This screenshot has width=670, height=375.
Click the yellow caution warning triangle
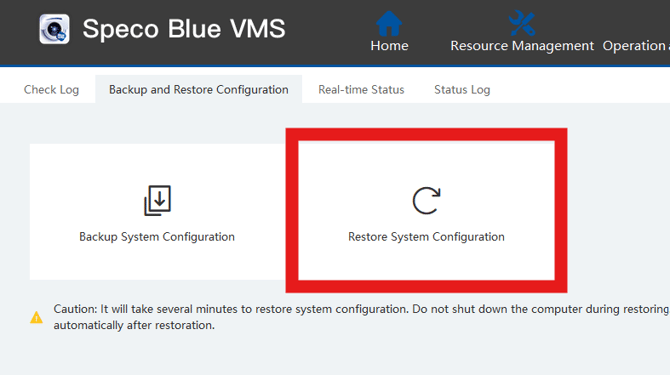click(36, 317)
